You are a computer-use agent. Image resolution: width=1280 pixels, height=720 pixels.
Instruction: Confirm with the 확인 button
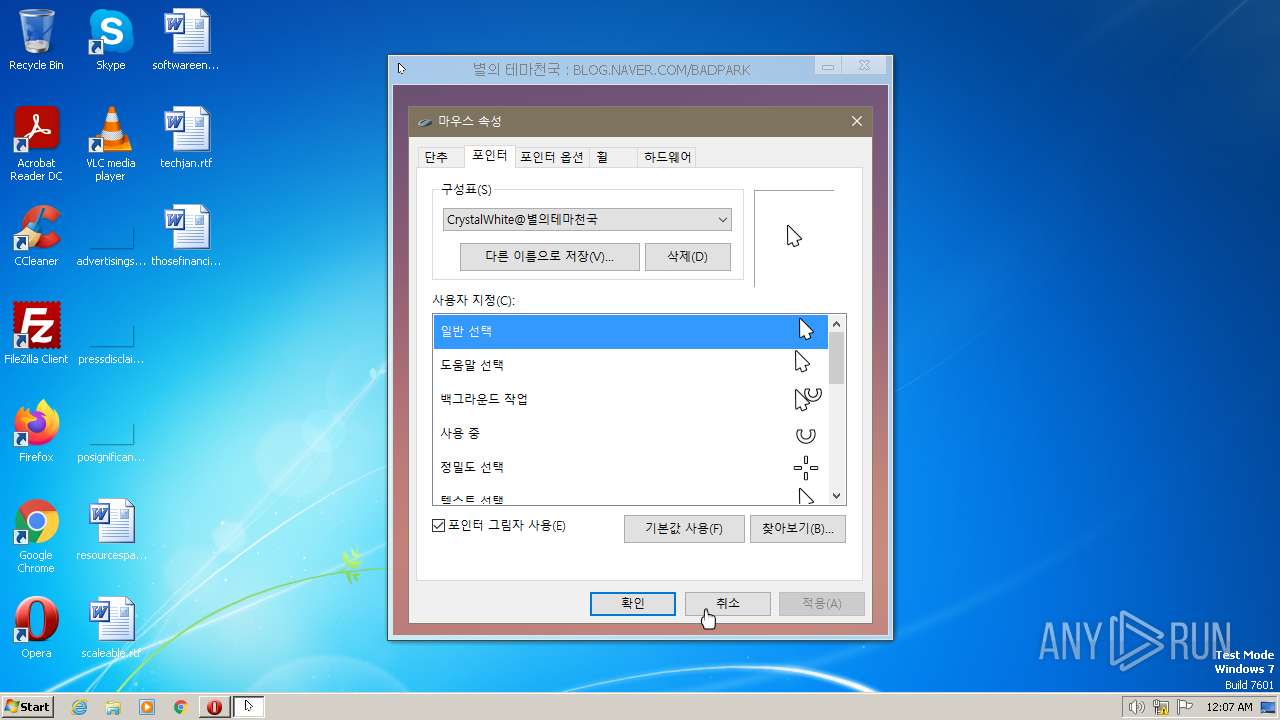(x=633, y=603)
